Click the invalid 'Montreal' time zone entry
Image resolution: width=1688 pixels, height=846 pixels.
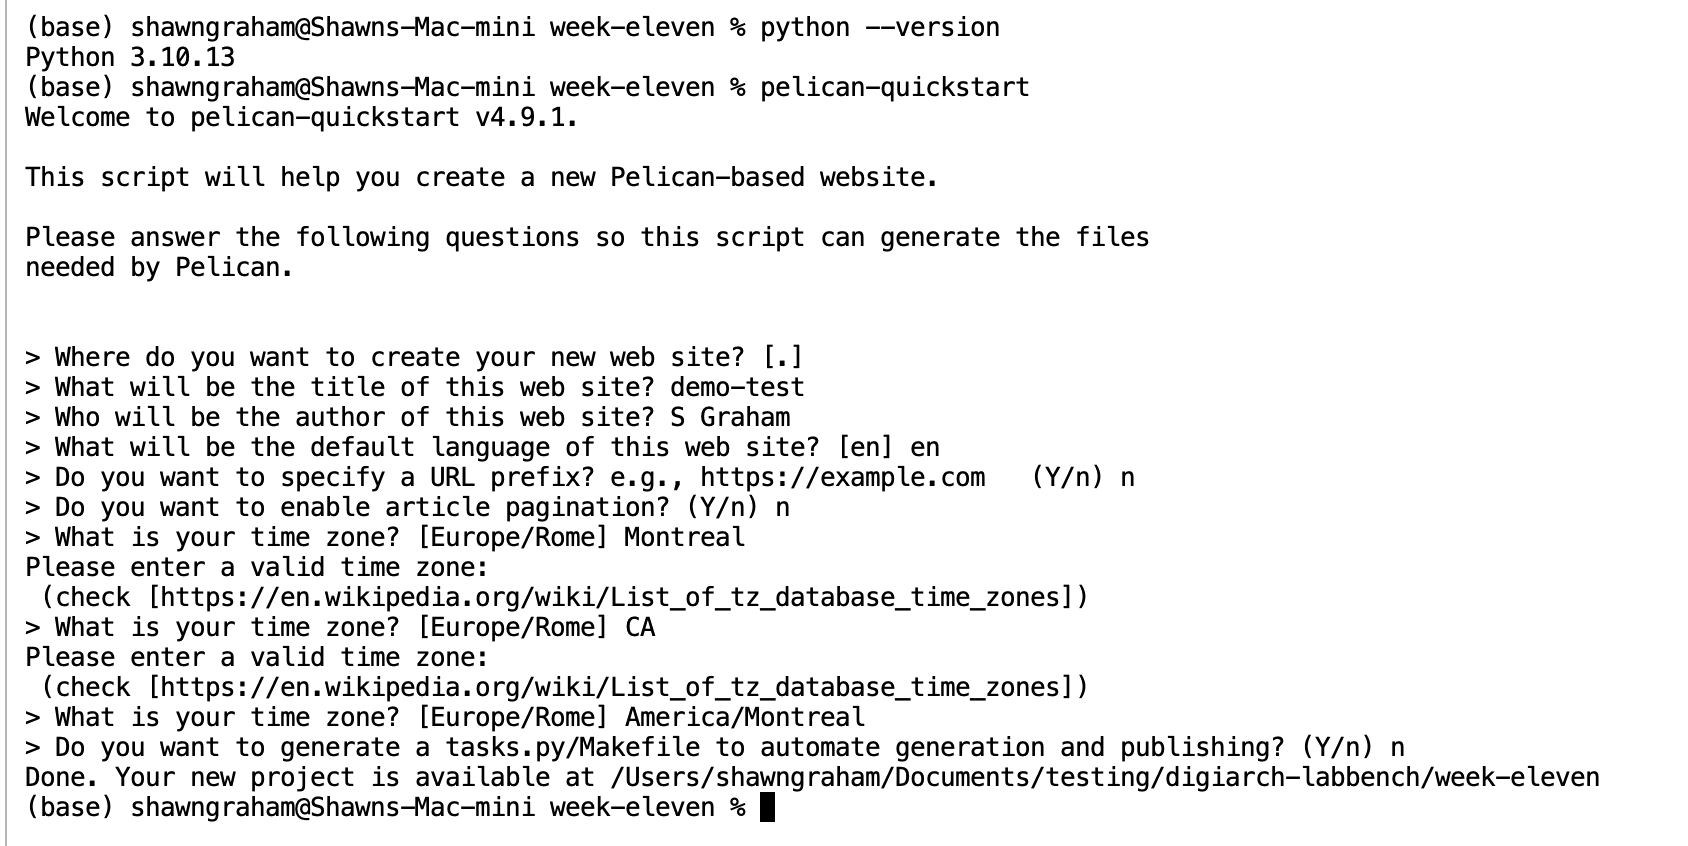click(685, 537)
